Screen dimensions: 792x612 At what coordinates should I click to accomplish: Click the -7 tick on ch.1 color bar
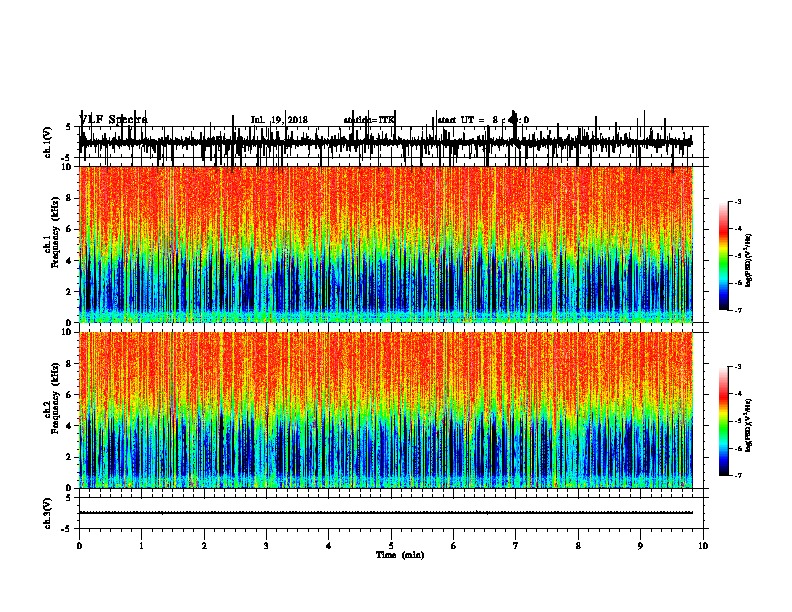point(738,310)
